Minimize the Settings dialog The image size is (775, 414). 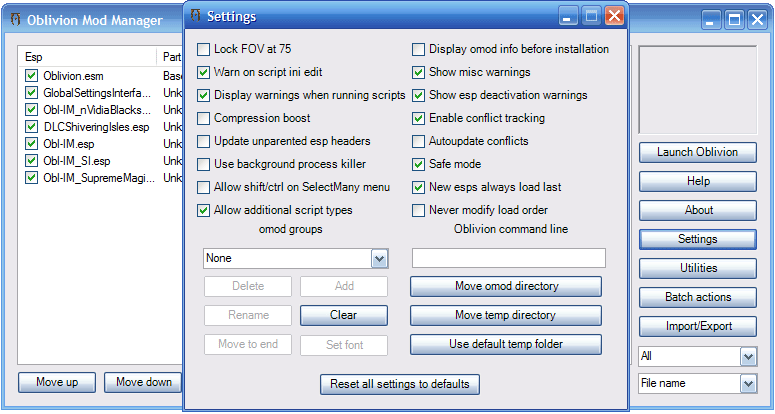568,16
